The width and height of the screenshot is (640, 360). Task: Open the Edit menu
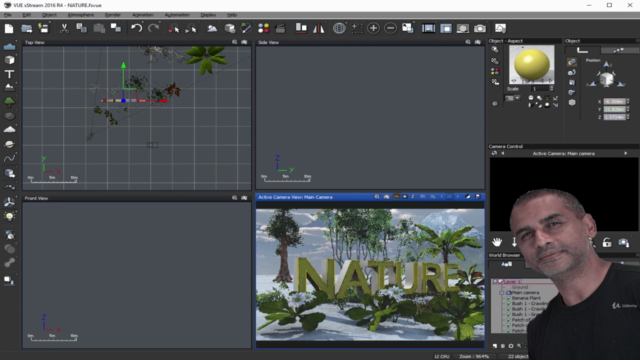click(27, 15)
